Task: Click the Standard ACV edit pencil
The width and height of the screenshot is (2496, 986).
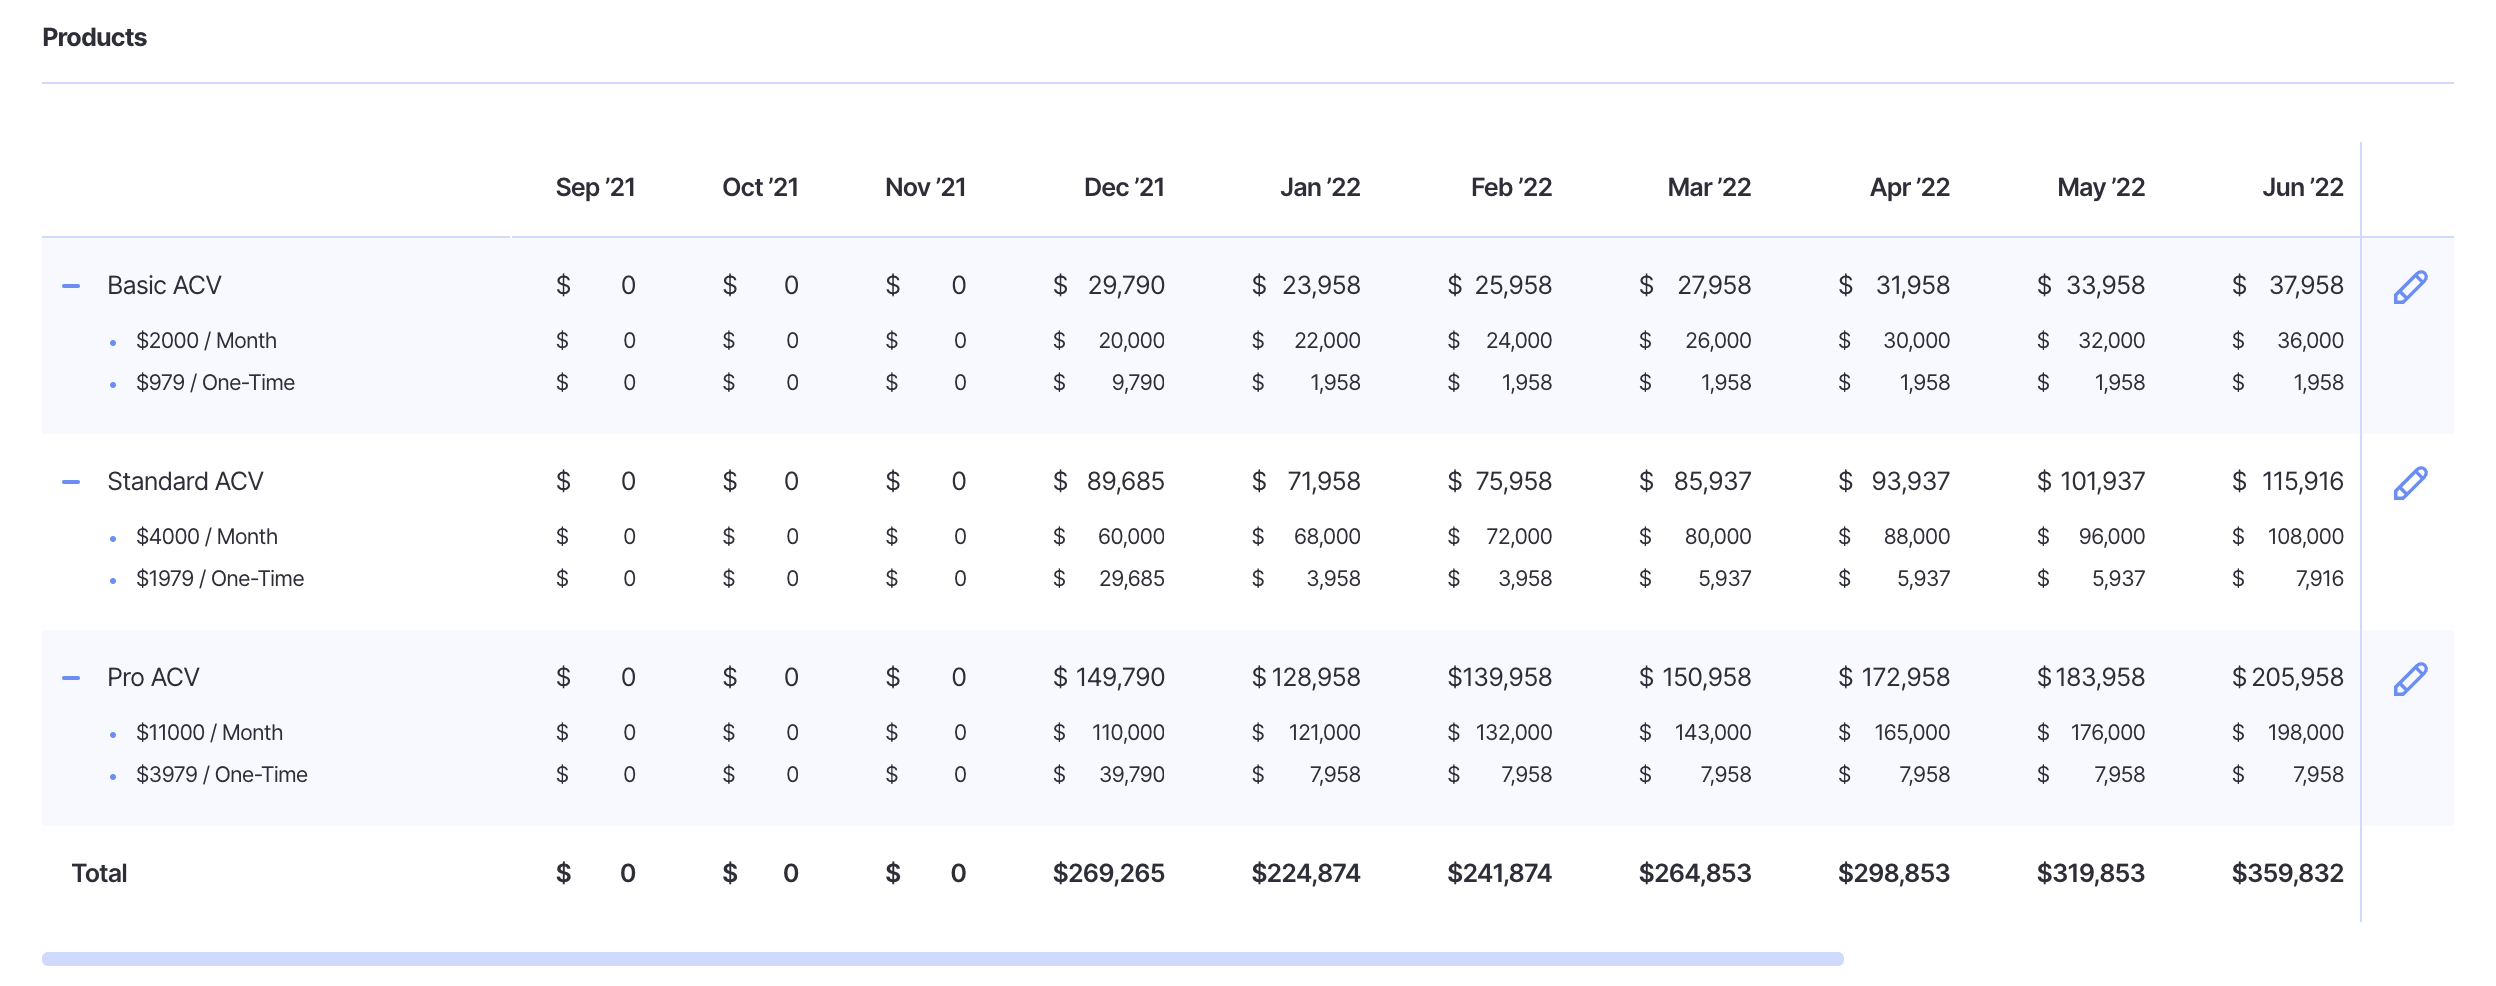Action: tap(2410, 483)
